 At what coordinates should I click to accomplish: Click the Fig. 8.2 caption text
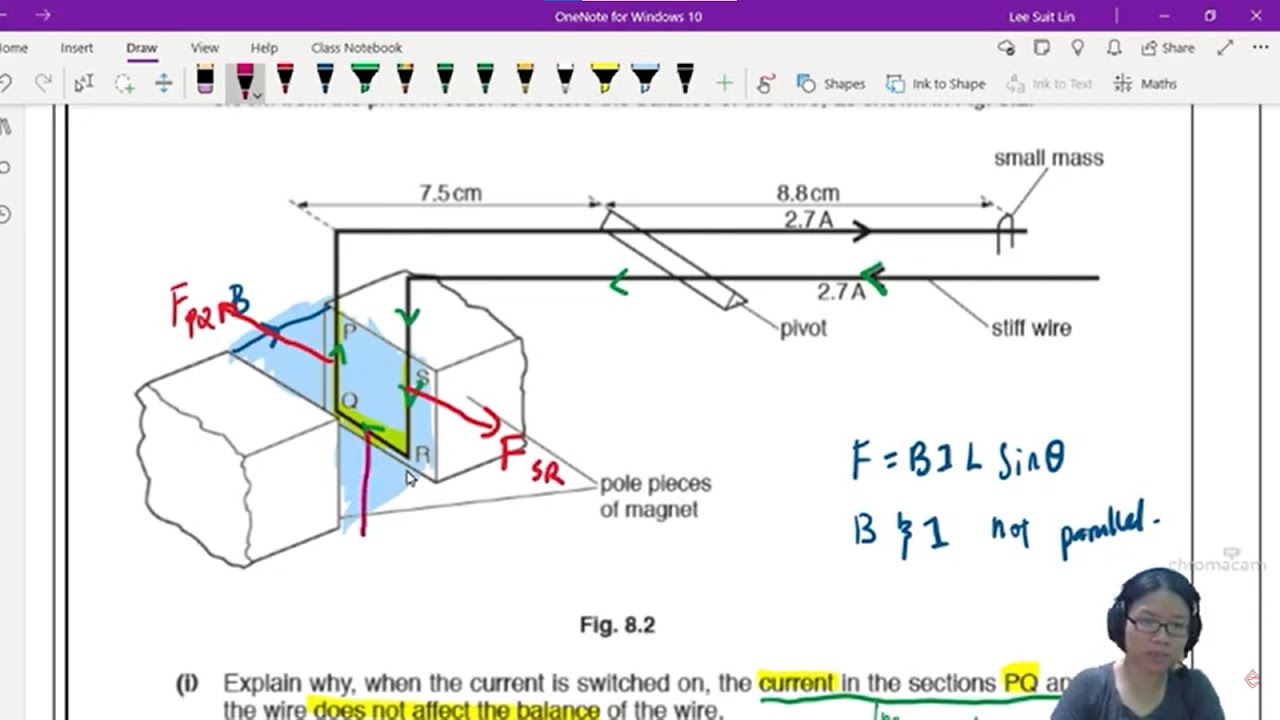[617, 625]
